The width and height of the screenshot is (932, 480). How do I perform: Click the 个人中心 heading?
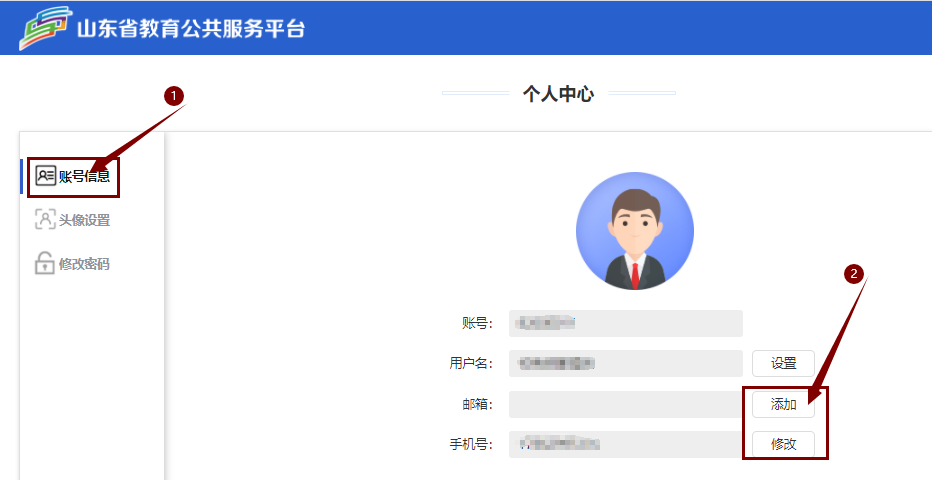[558, 93]
